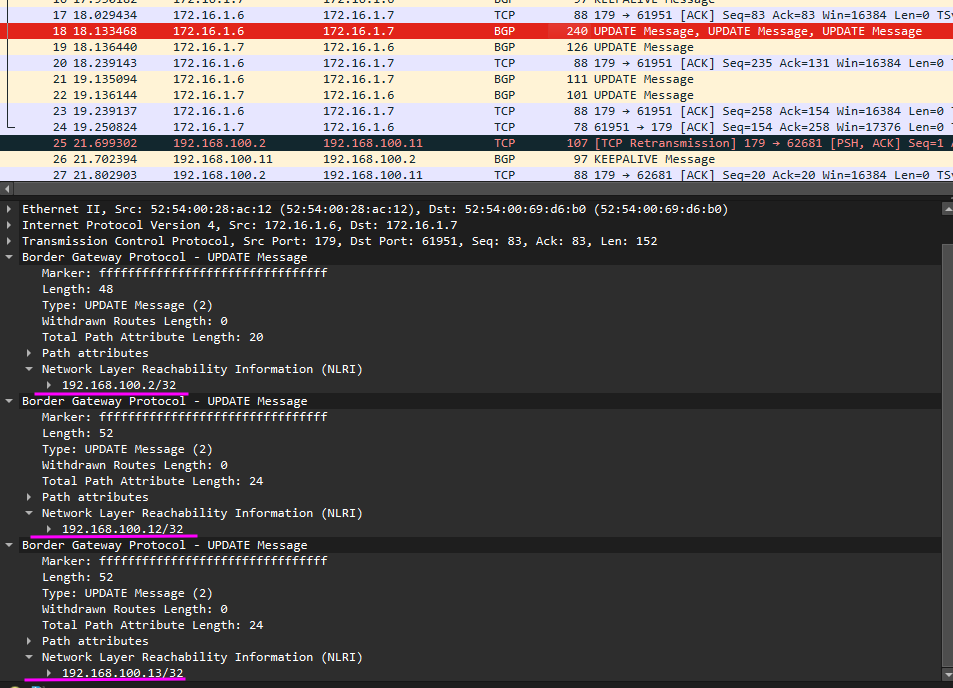This screenshot has height=688, width=953.
Task: Collapse the NLRI section containing 192.168.100.13/32
Action: (x=29, y=657)
